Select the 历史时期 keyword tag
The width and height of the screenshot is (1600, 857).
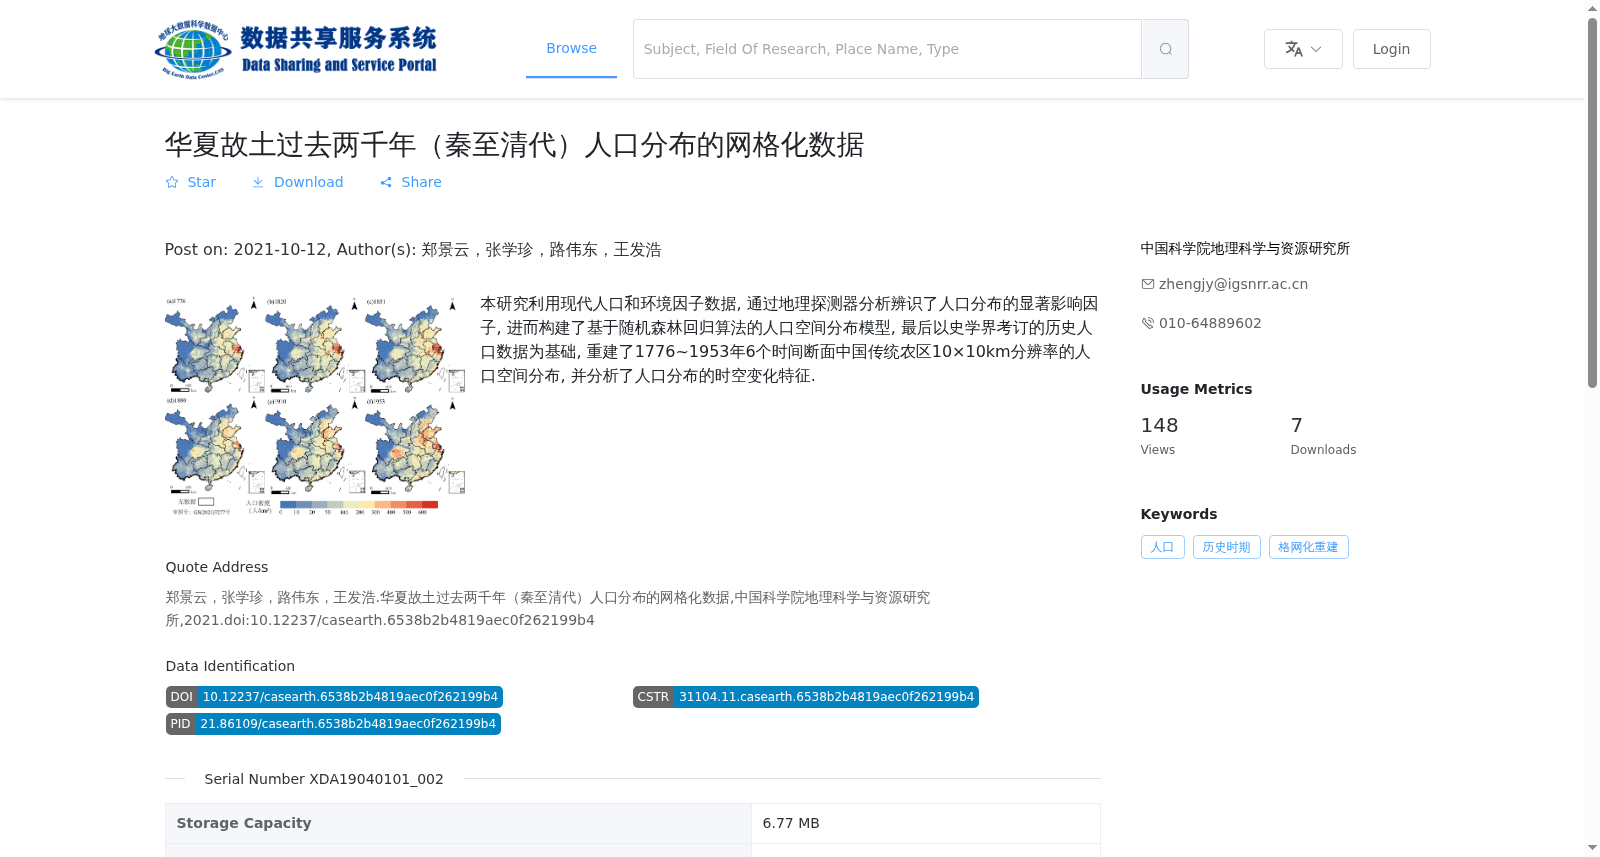(x=1226, y=547)
